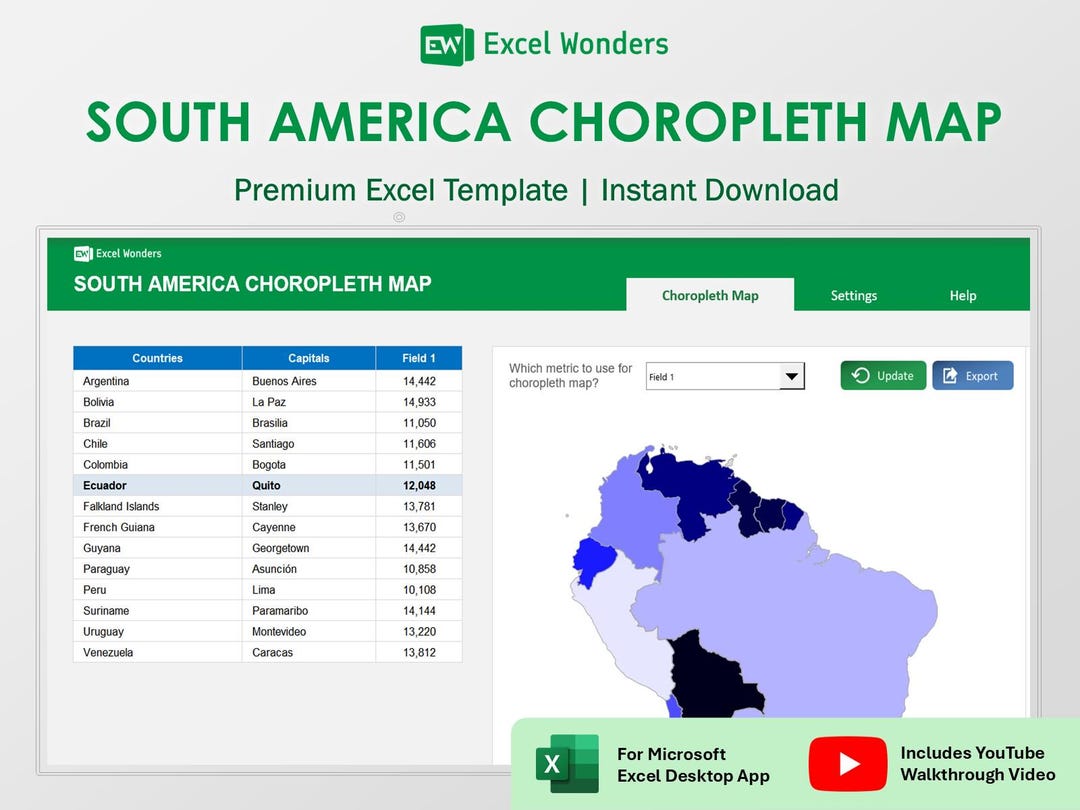Click the EW logo inside the app header
Viewport: 1080px width, 810px height.
83,253
